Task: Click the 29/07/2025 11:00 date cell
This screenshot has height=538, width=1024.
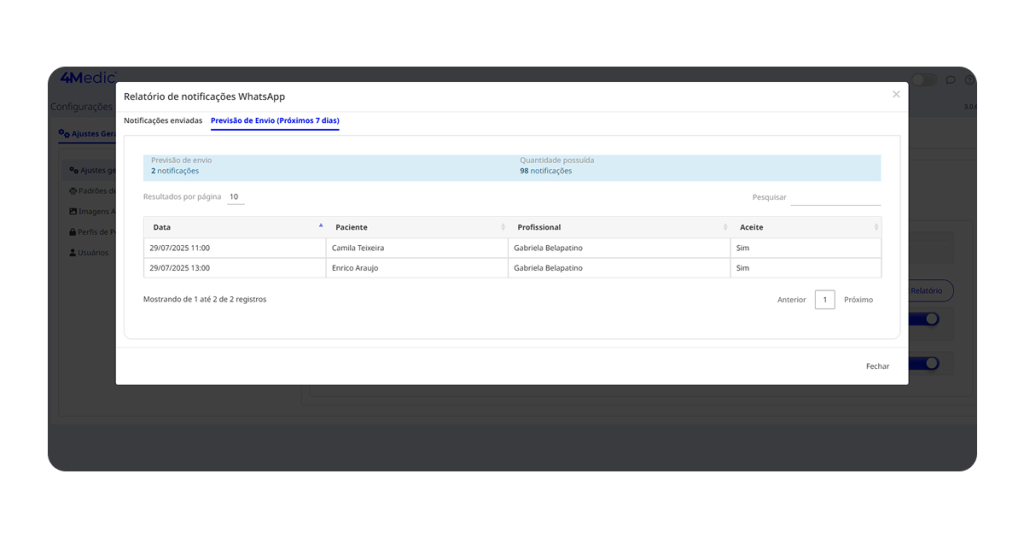Action: 234,248
